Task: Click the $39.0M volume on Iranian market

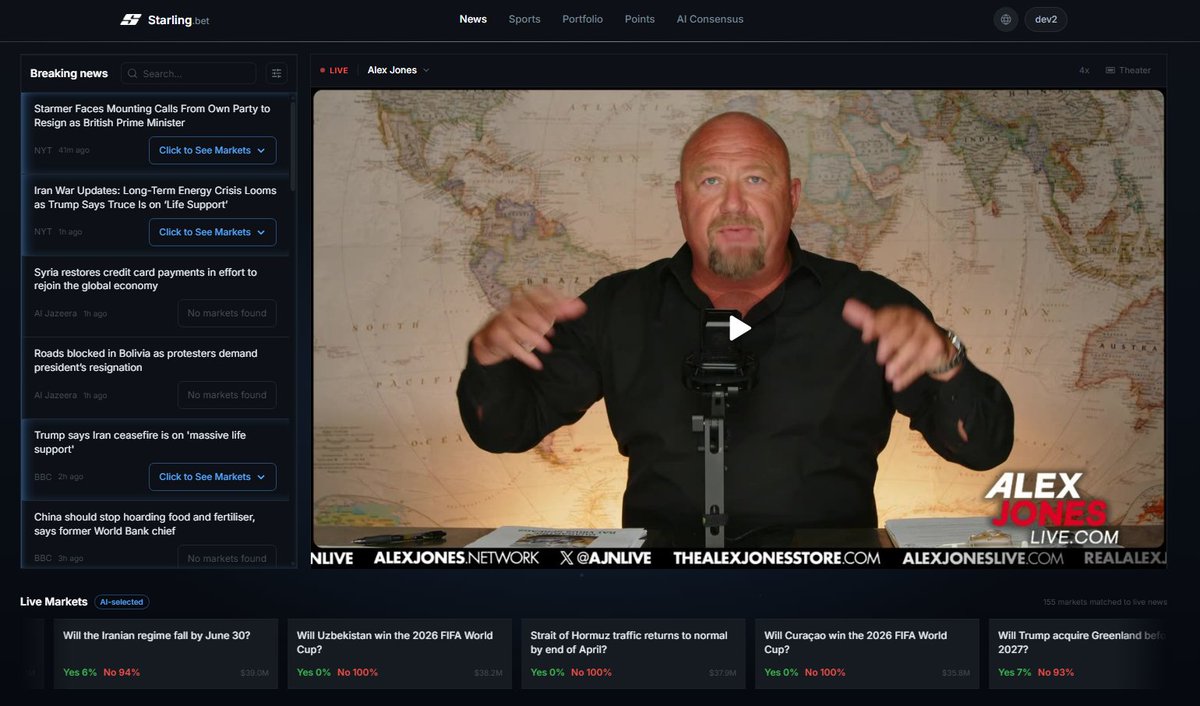Action: pyautogui.click(x=255, y=673)
